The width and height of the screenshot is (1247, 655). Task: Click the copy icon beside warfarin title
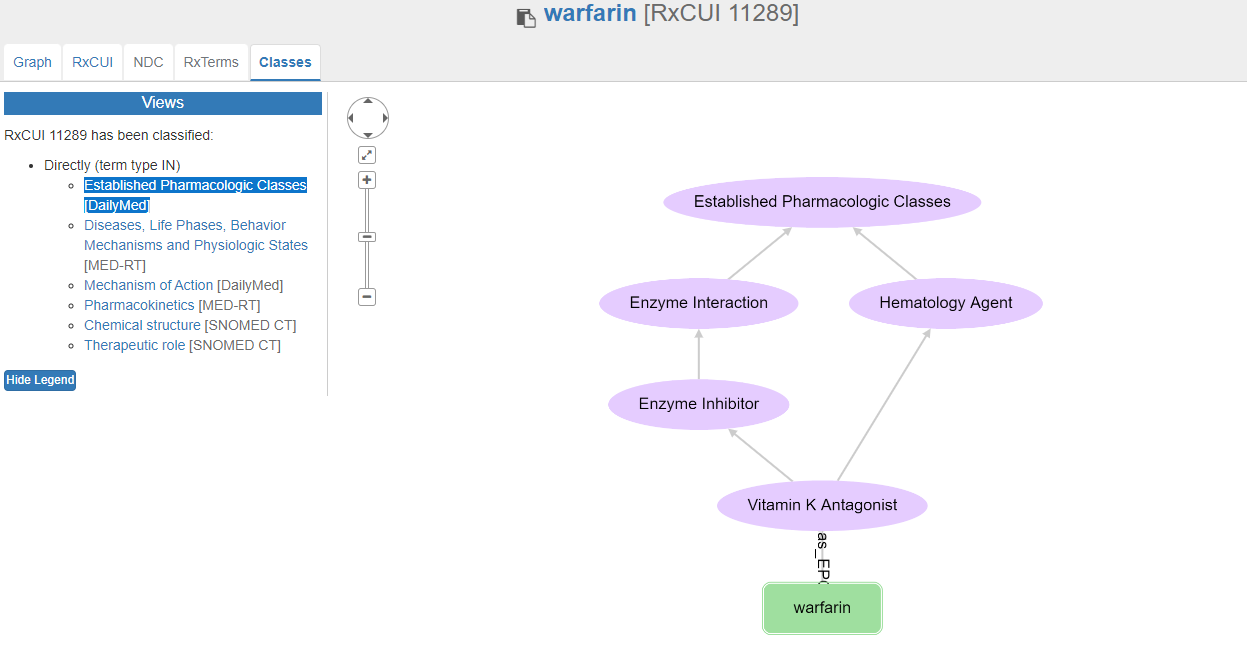click(x=526, y=17)
